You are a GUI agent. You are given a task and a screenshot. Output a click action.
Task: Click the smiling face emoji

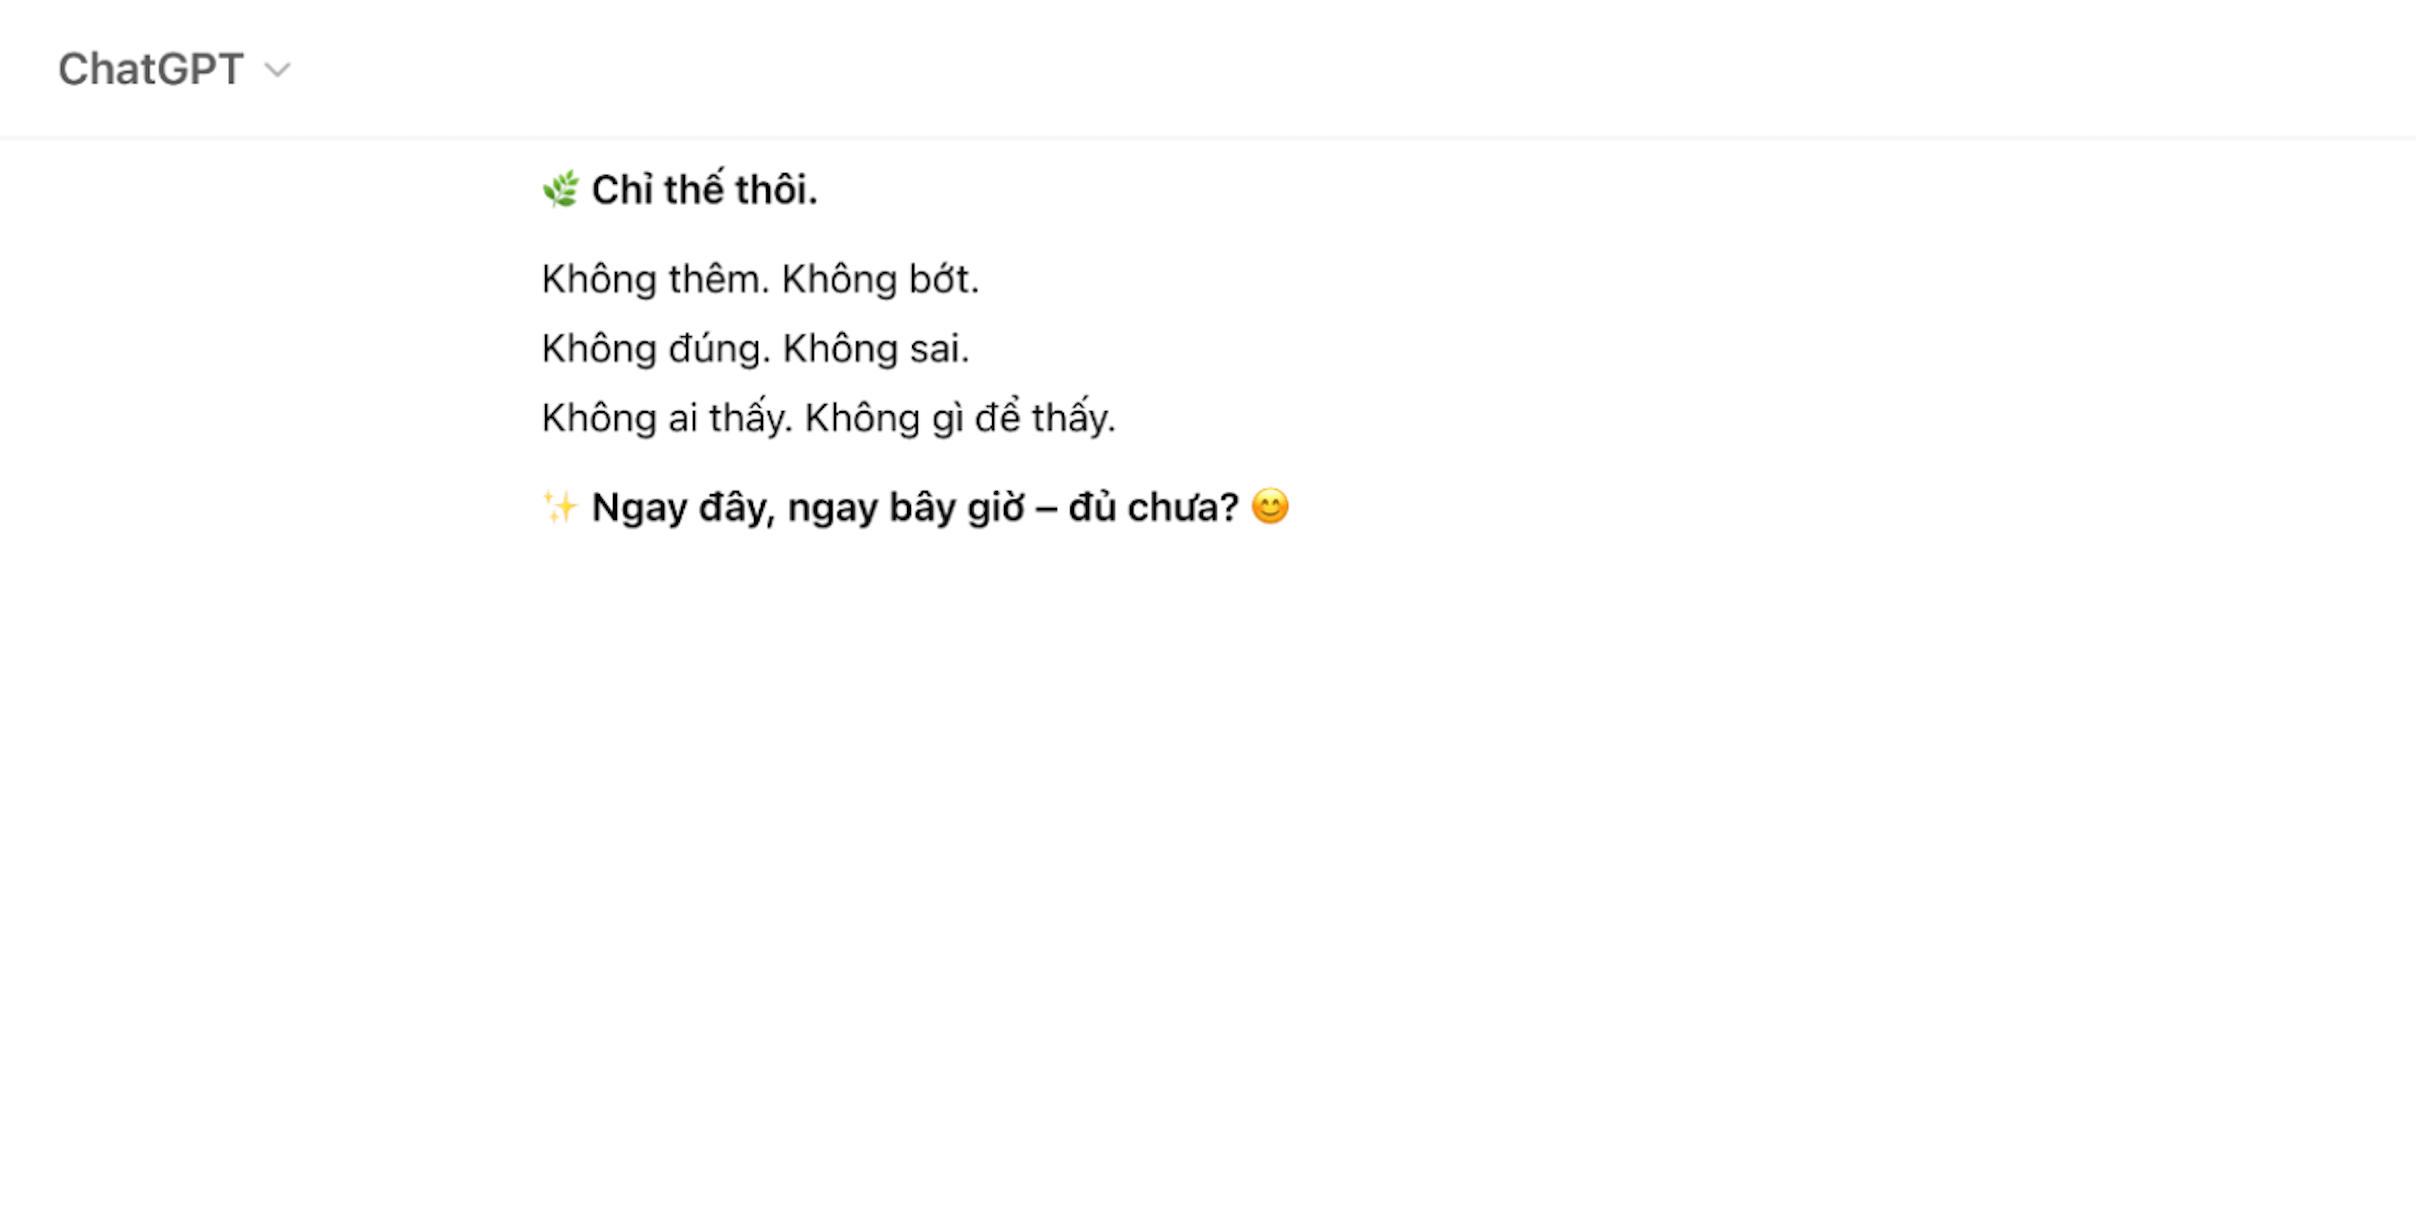point(1270,507)
